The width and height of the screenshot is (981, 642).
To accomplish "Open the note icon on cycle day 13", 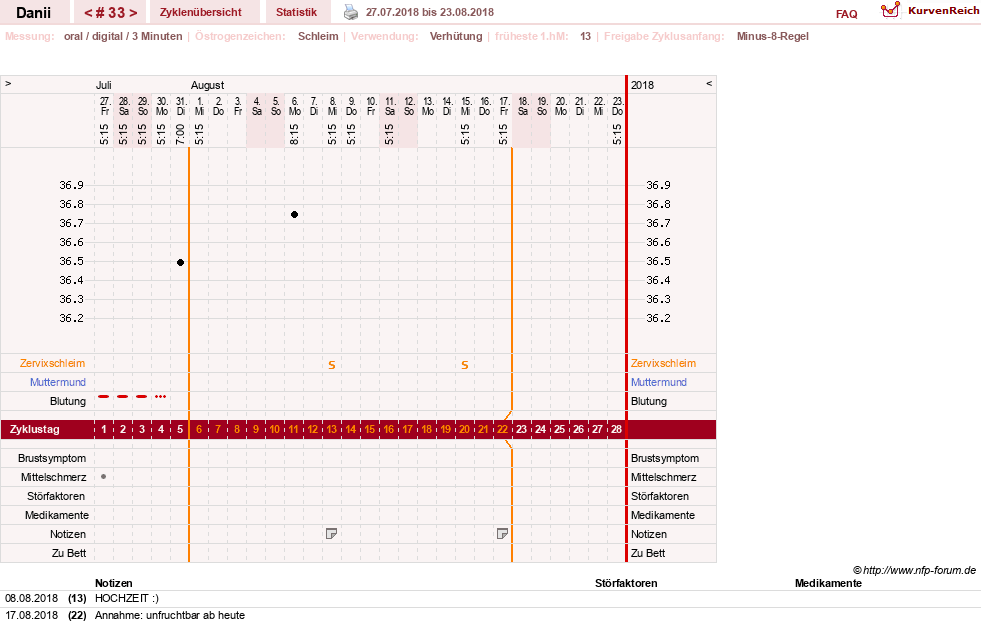I will click(332, 534).
